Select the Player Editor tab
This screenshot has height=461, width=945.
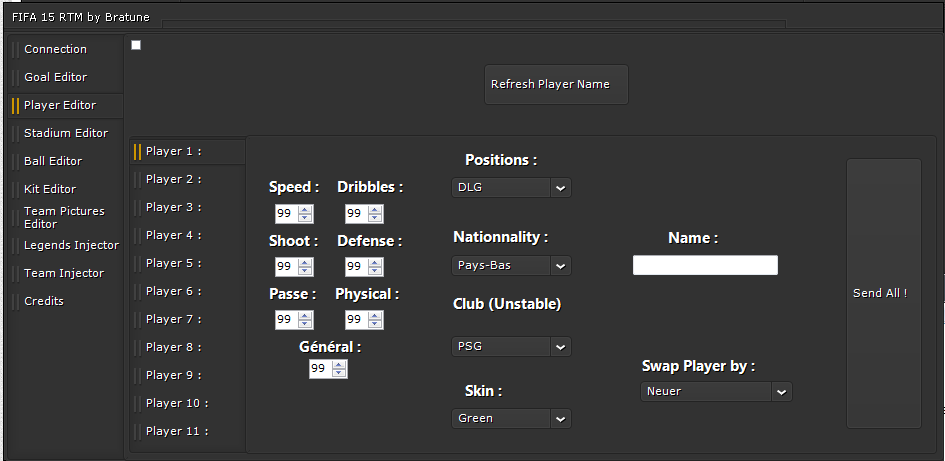pos(64,105)
